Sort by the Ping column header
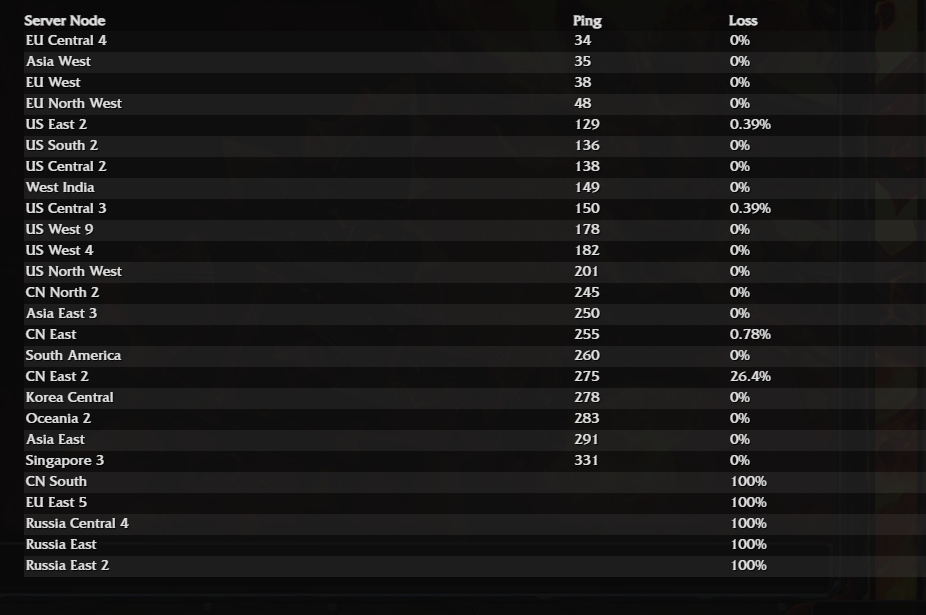The image size is (926, 615). tap(587, 21)
